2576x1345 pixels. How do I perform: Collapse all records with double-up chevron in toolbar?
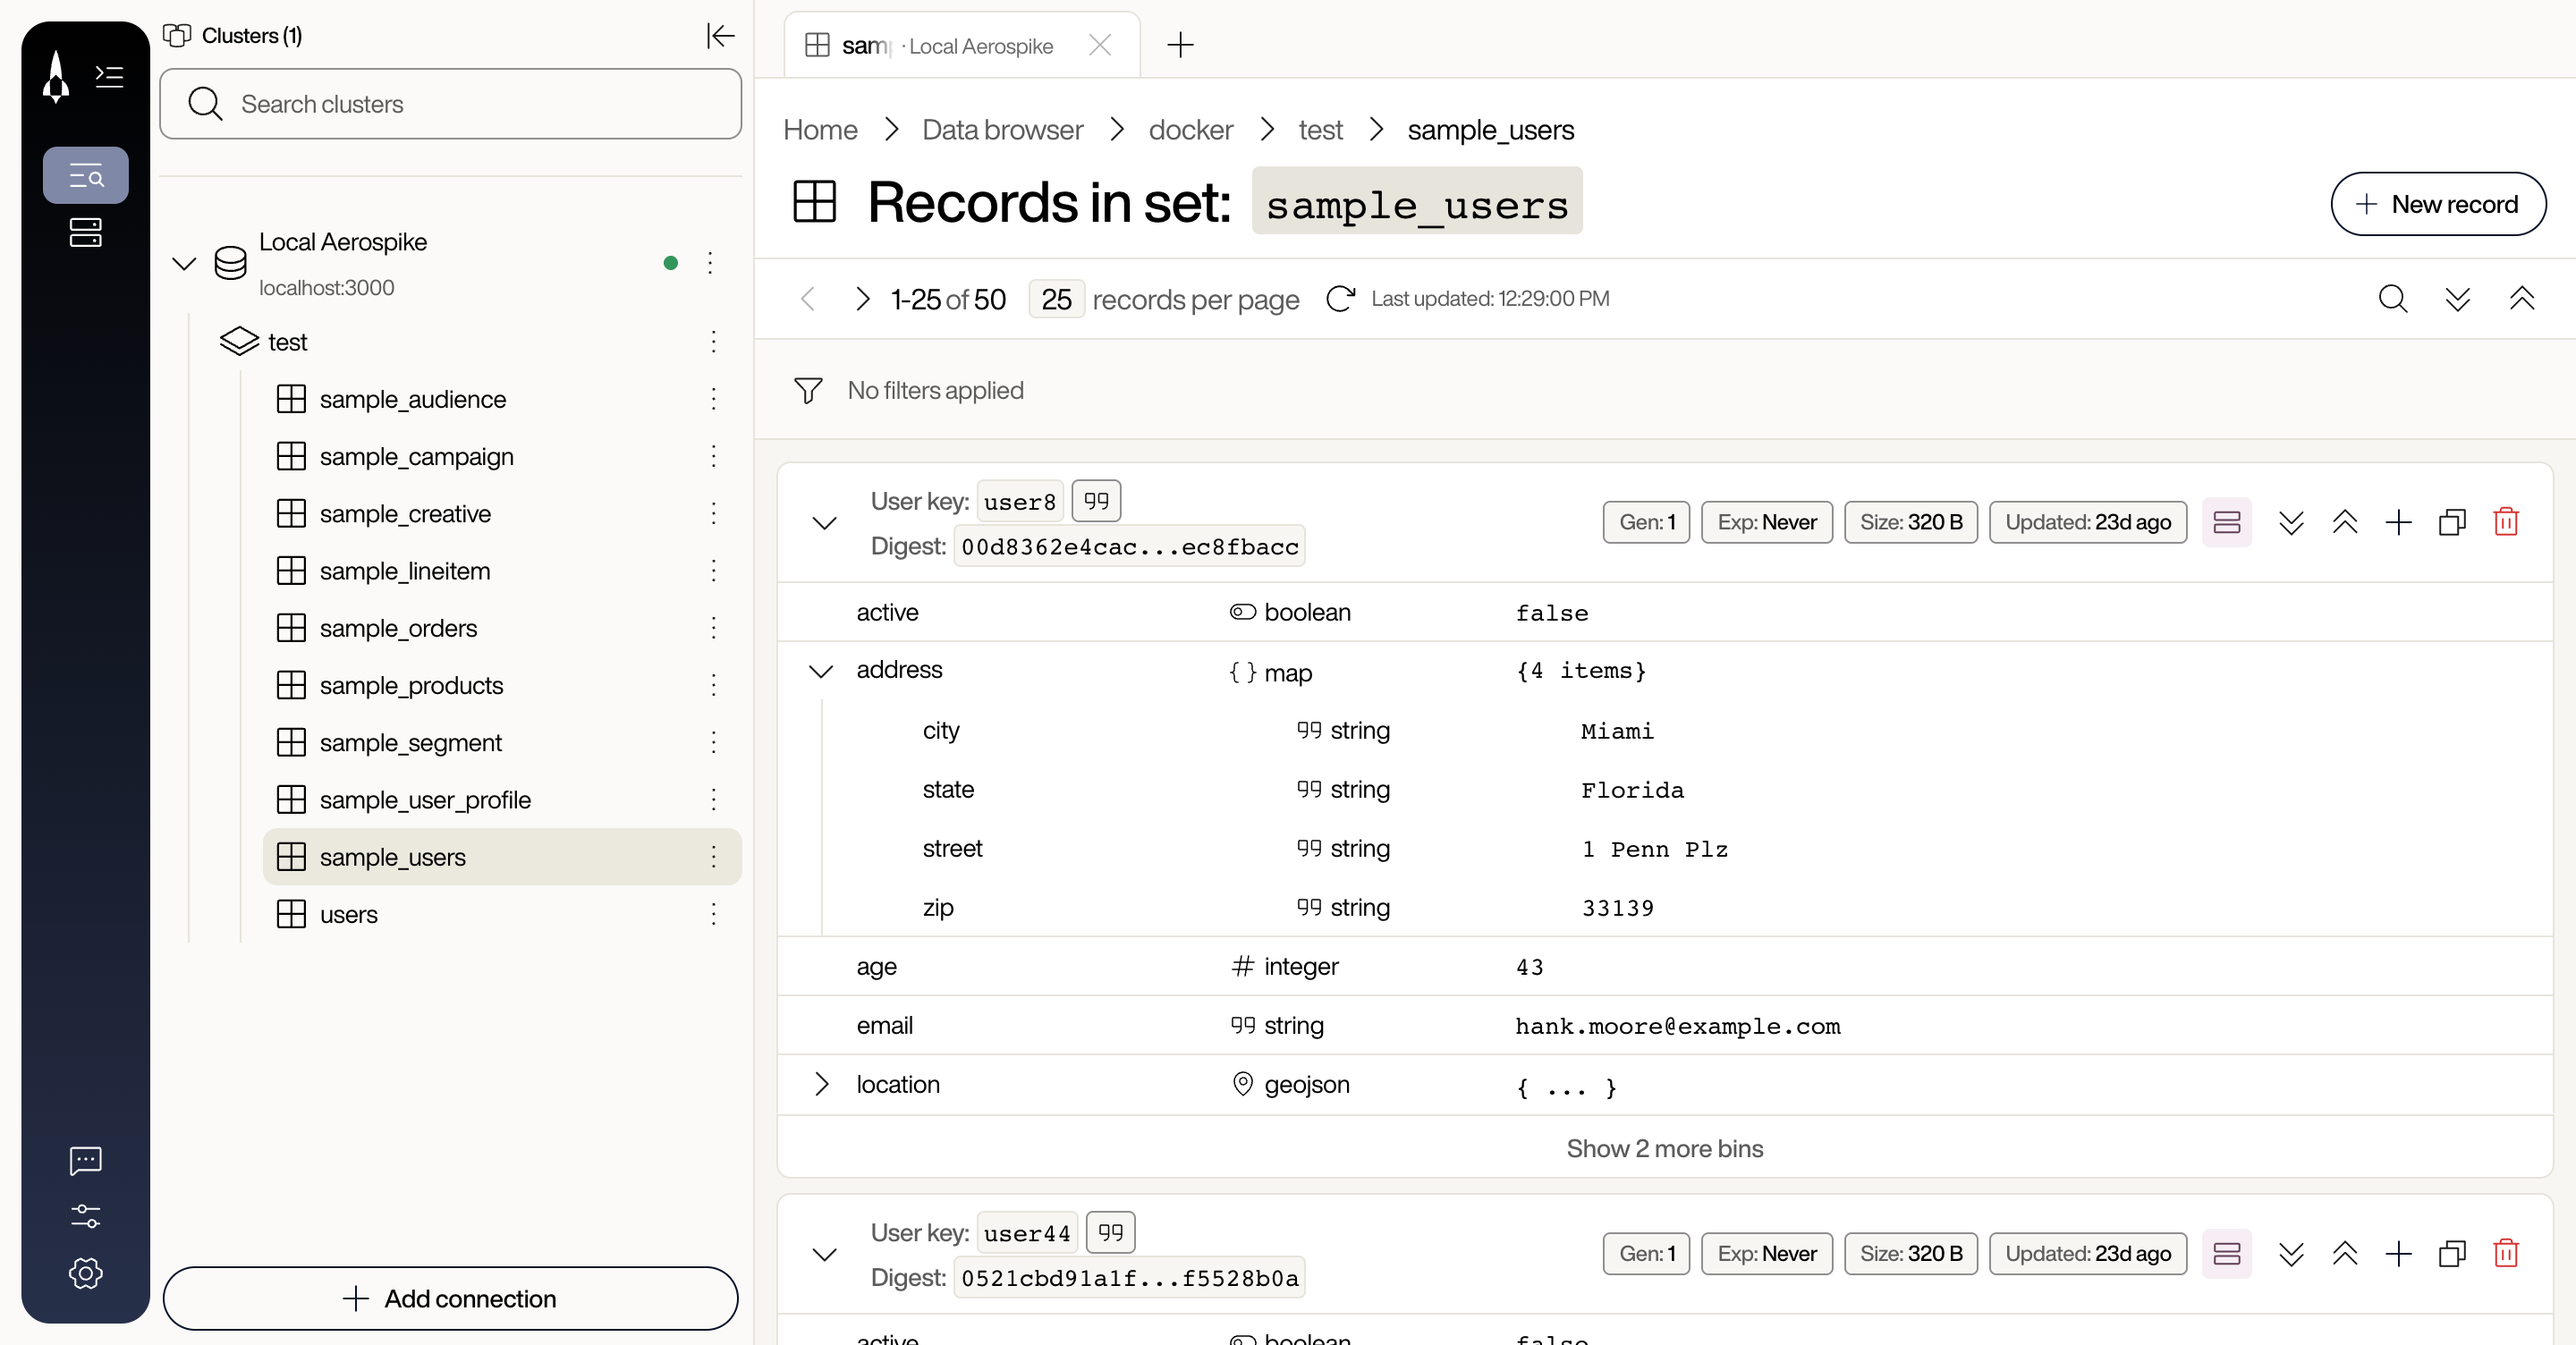(x=2522, y=299)
